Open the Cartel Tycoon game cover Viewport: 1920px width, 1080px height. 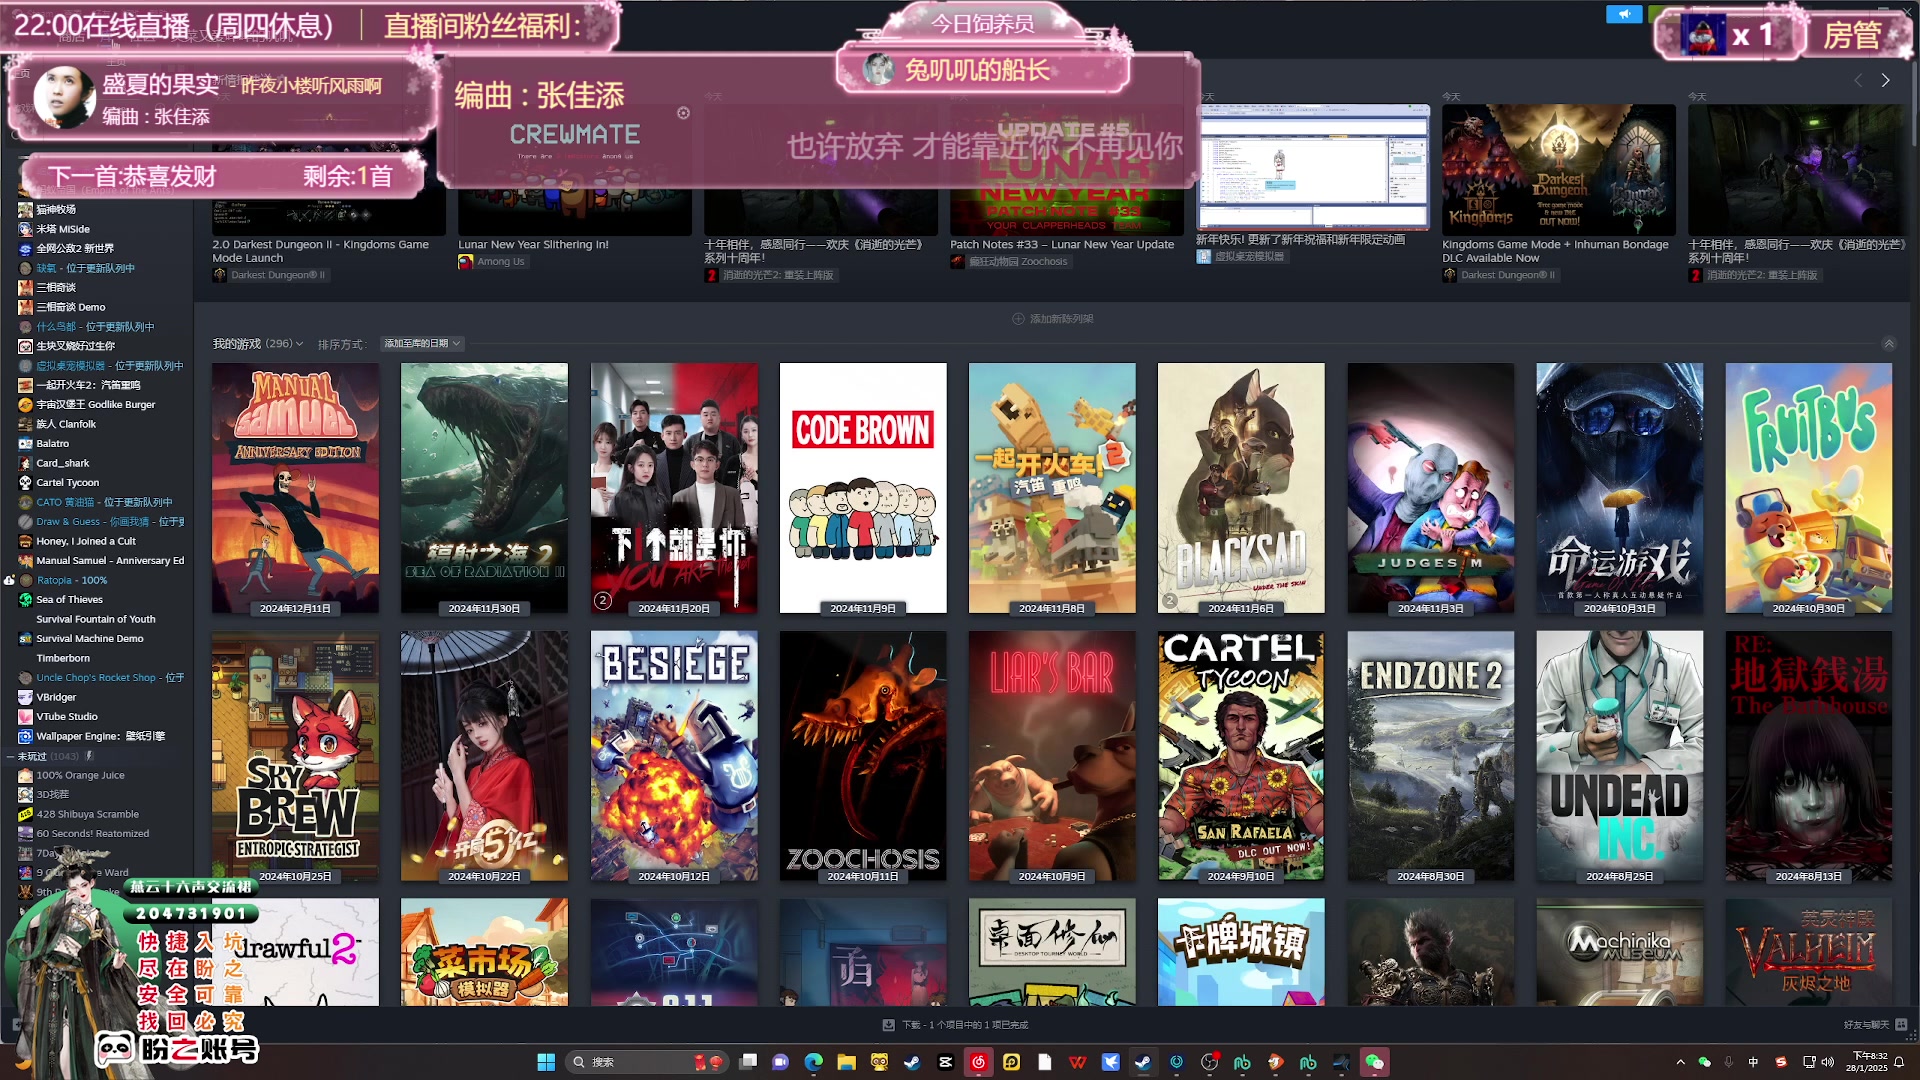pyautogui.click(x=1241, y=756)
